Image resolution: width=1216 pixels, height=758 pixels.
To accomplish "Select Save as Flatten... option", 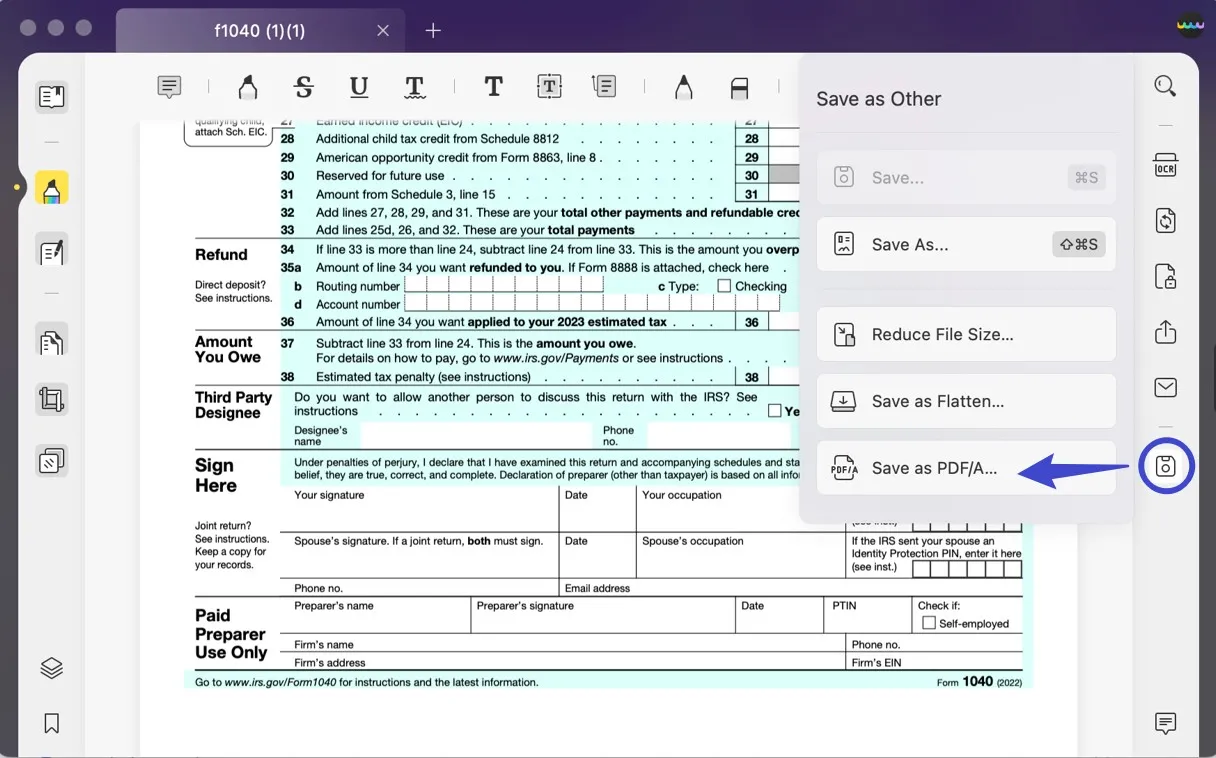I will pyautogui.click(x=966, y=401).
